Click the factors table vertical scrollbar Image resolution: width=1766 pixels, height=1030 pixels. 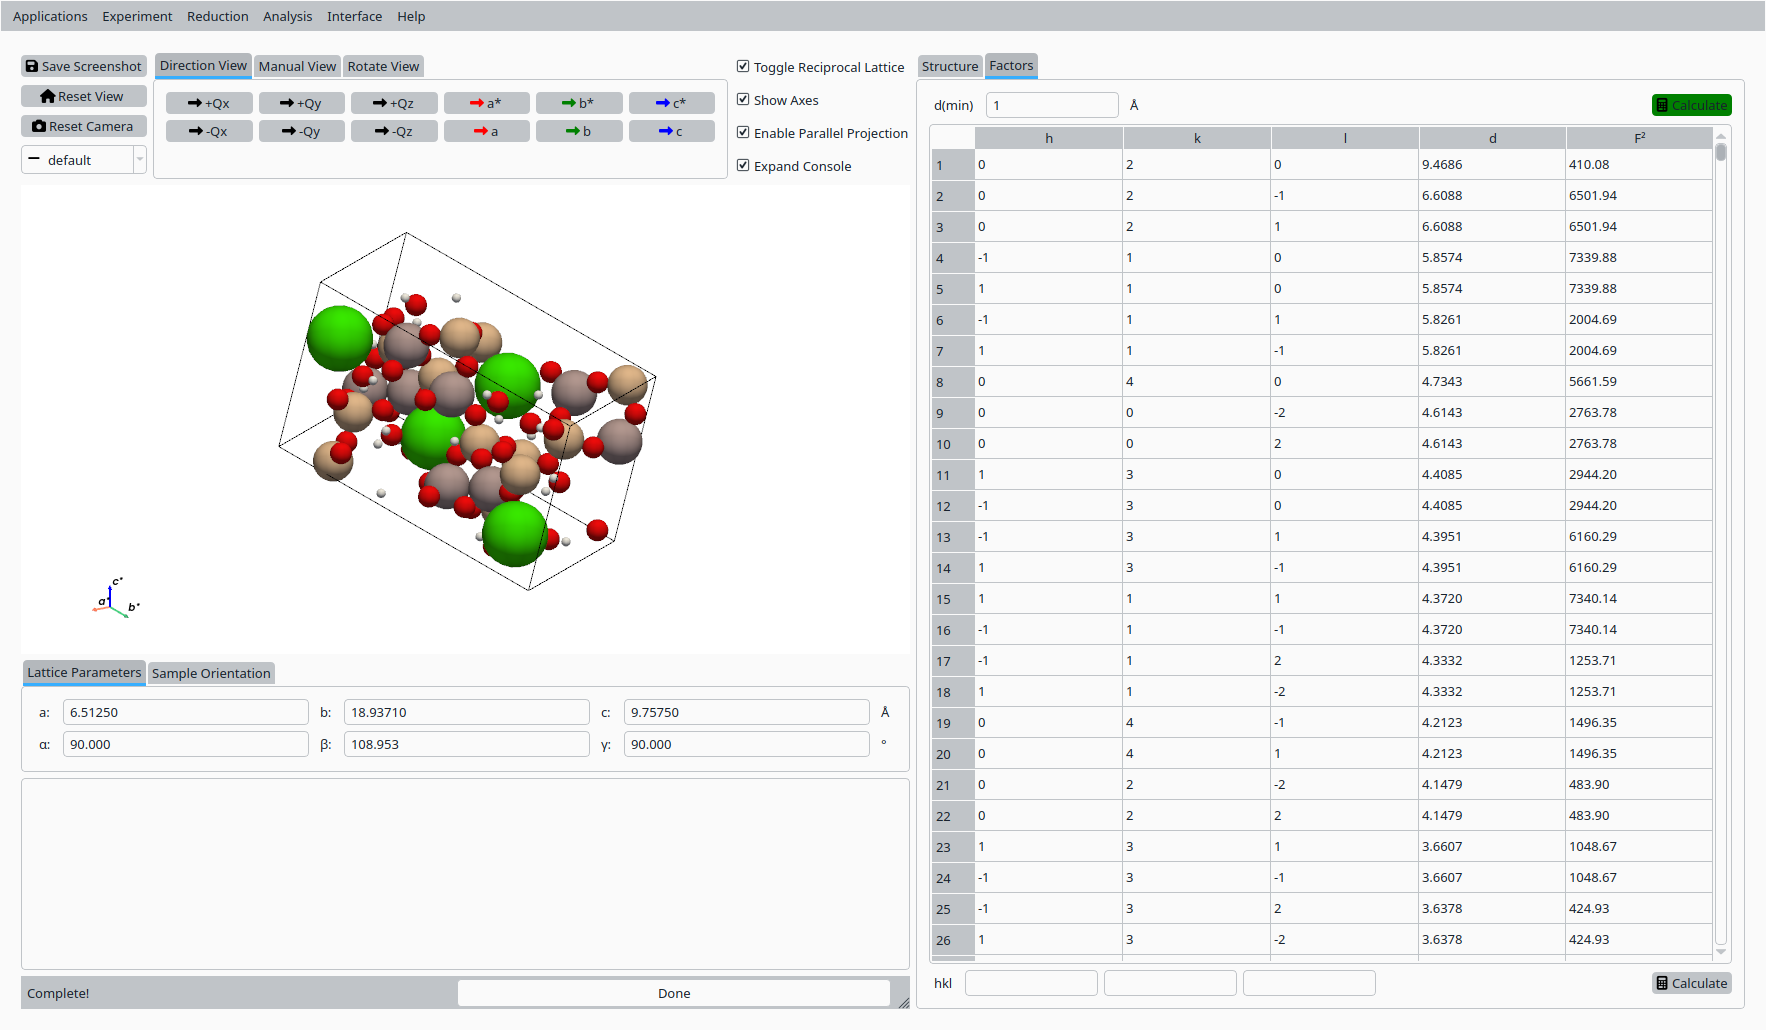pyautogui.click(x=1720, y=500)
